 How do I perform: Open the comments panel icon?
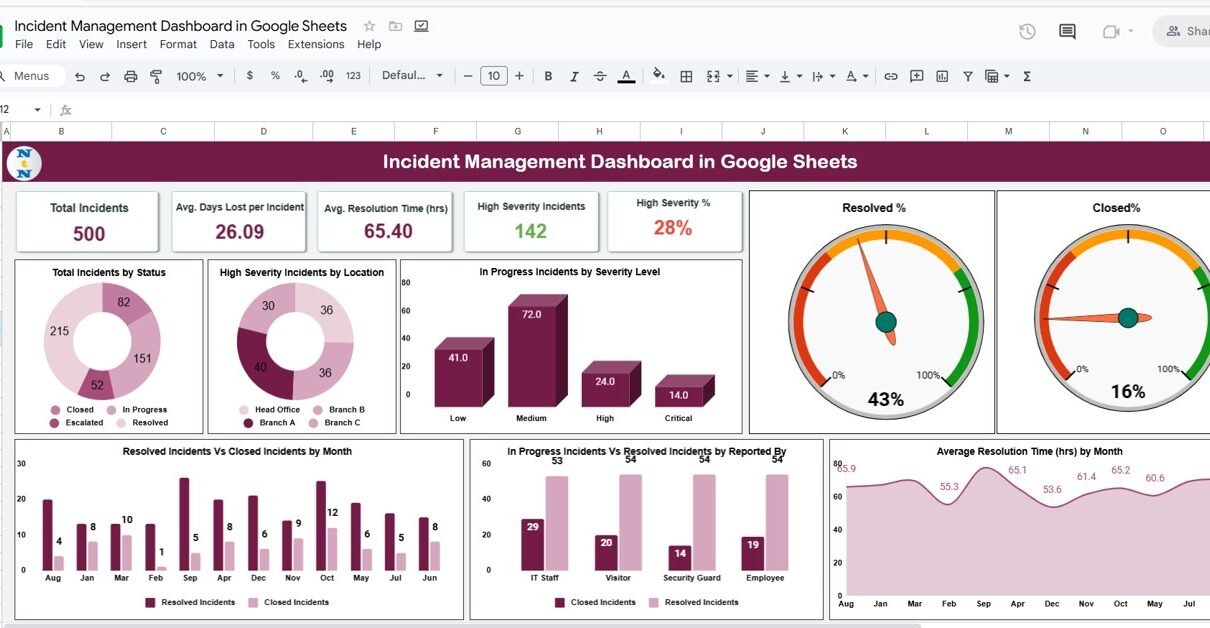tap(1067, 32)
